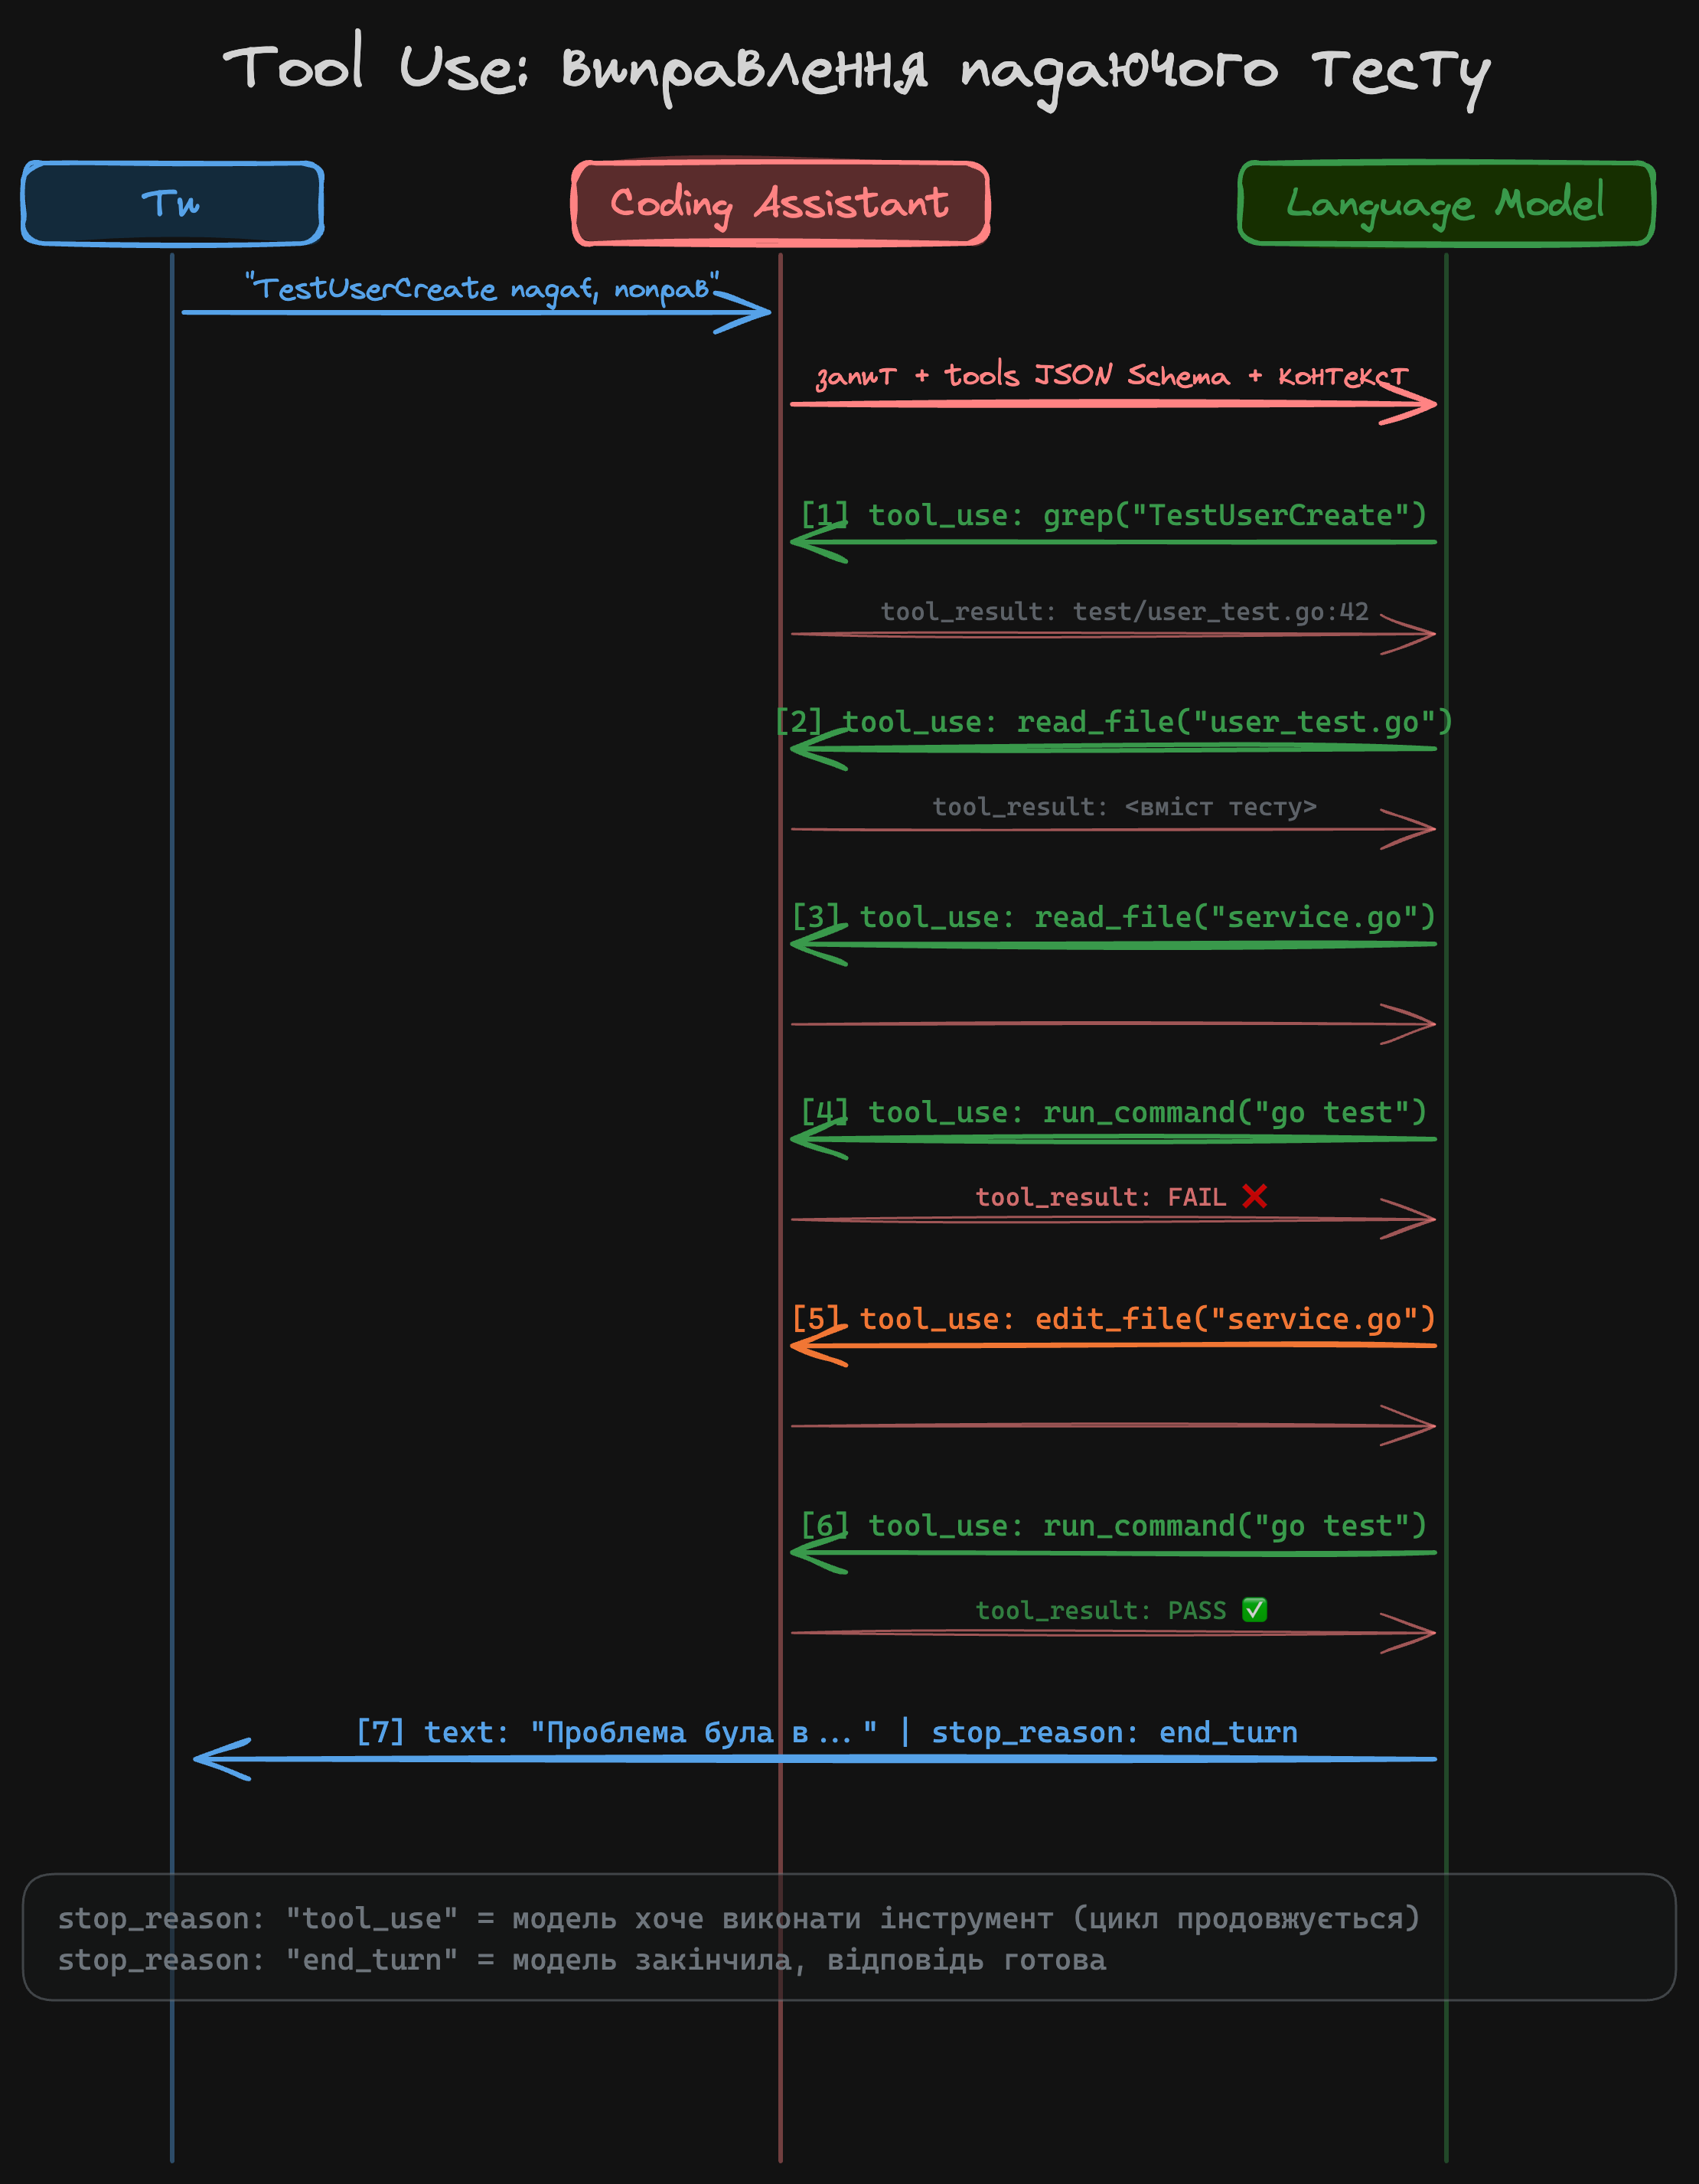Click the "tool_result: <вміст тесту>" label
1699x2184 pixels.
click(x=1124, y=806)
